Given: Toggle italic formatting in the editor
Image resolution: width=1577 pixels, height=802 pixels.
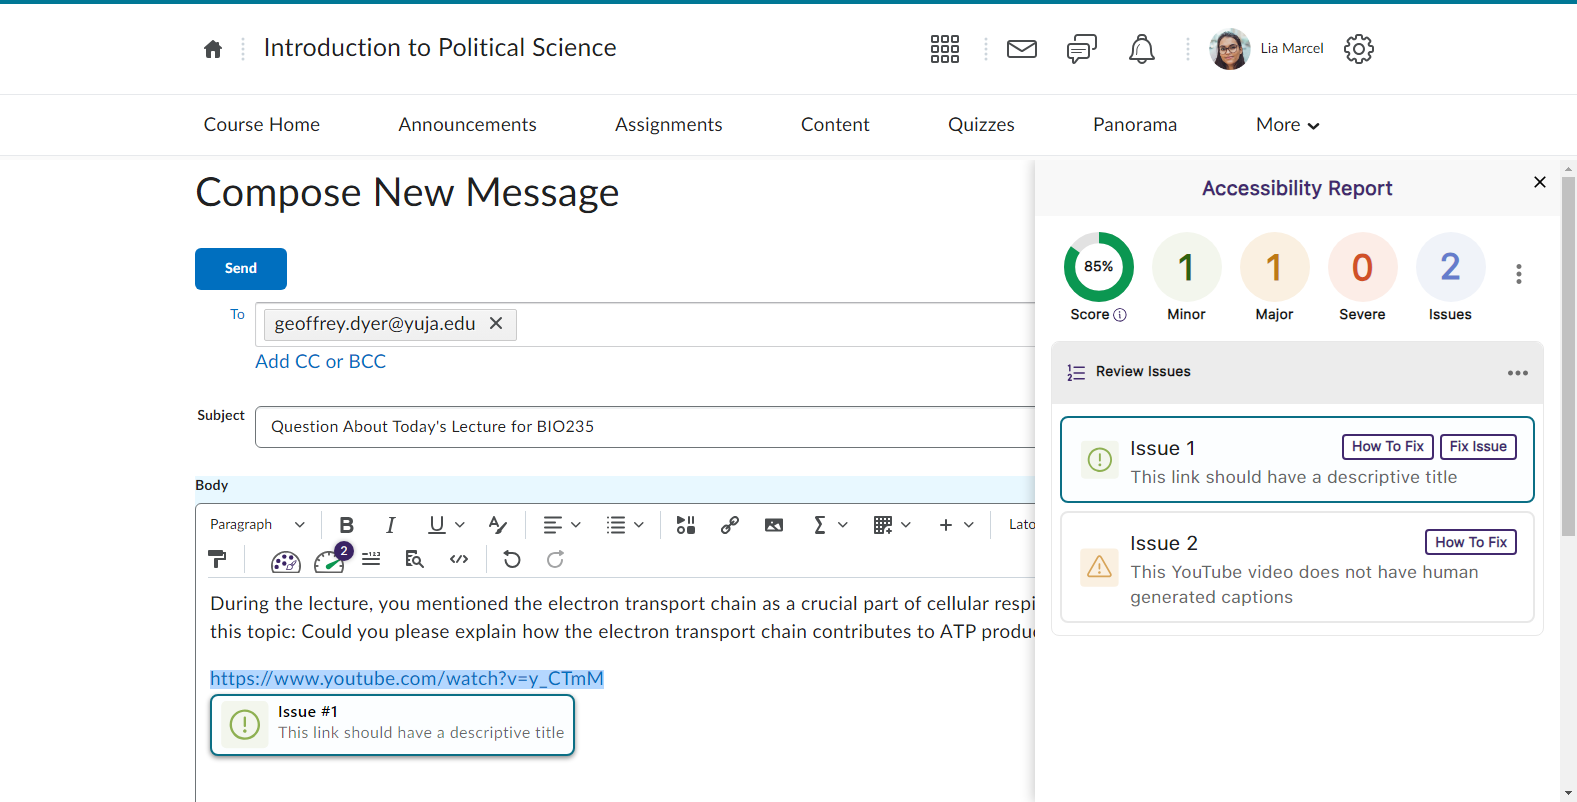Looking at the screenshot, I should pyautogui.click(x=390, y=525).
